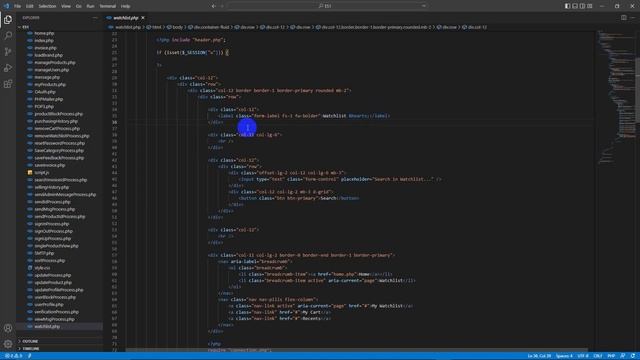Image resolution: width=640 pixels, height=360 pixels.
Task: Open the View menu
Action: 66,6
